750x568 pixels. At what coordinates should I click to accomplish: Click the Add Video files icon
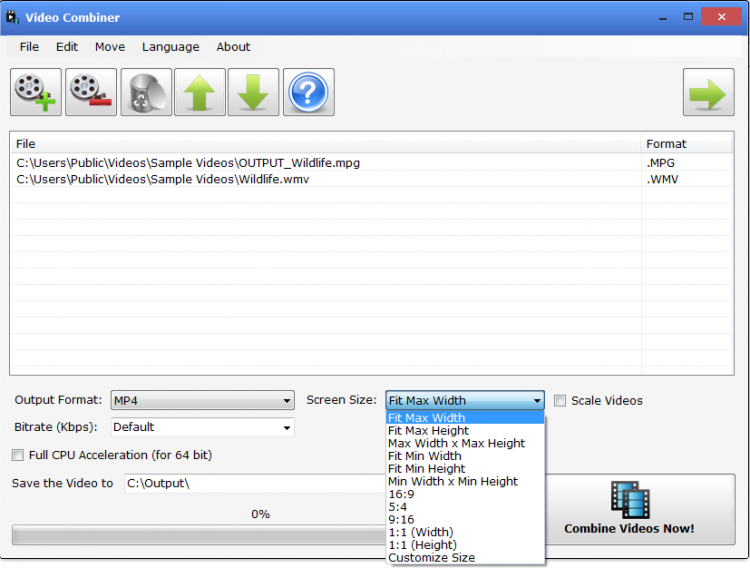tap(36, 93)
